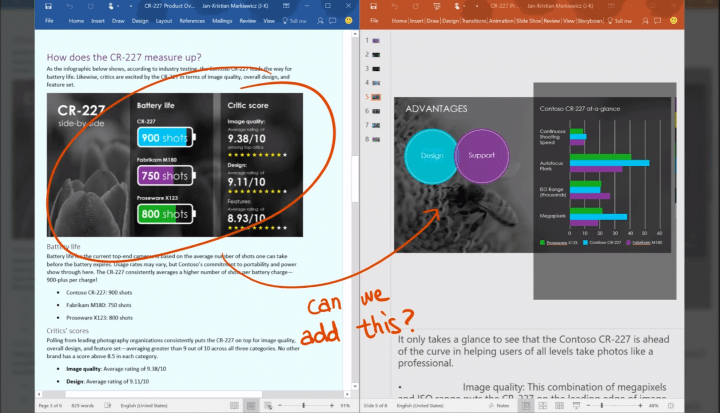Select slide 4 thumbnail in PowerPoint
Screen dimensions: 720x413
click(x=376, y=83)
